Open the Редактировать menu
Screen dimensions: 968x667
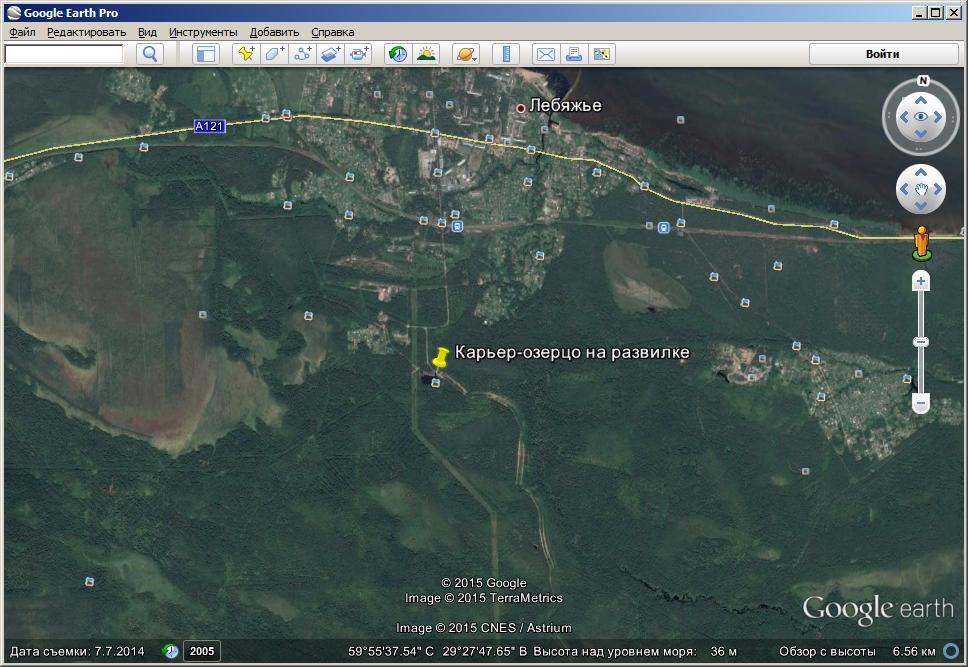[86, 32]
